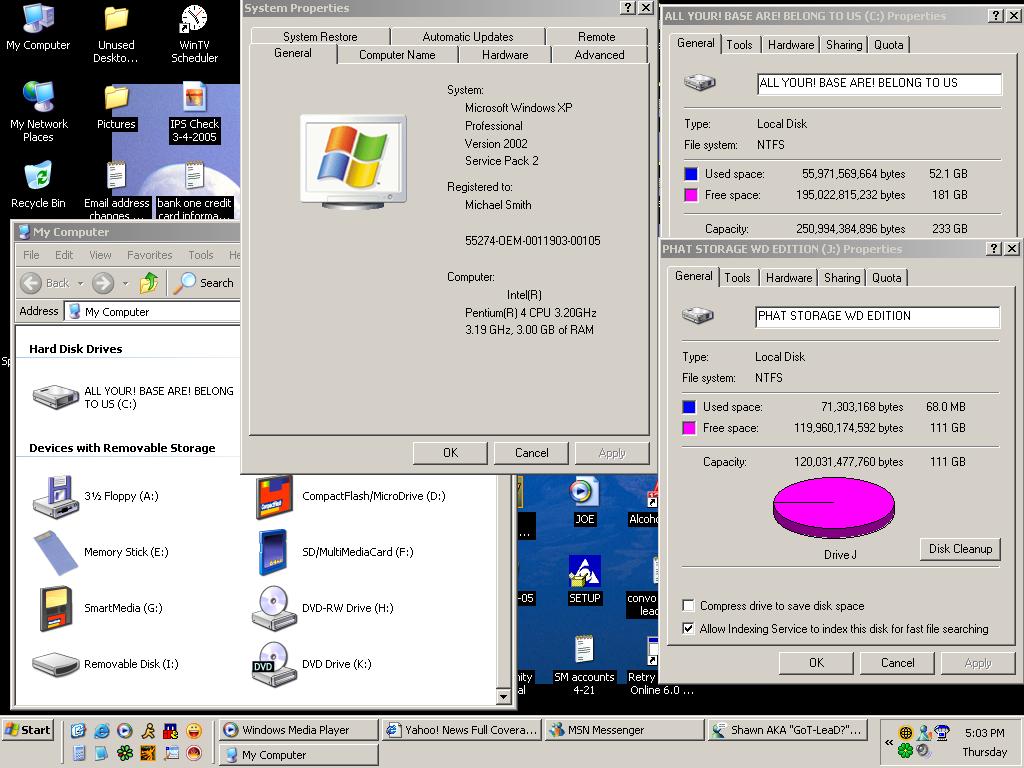Open Tools tab in C: drive Properties
Screen dimensions: 1024x768
tap(739, 44)
